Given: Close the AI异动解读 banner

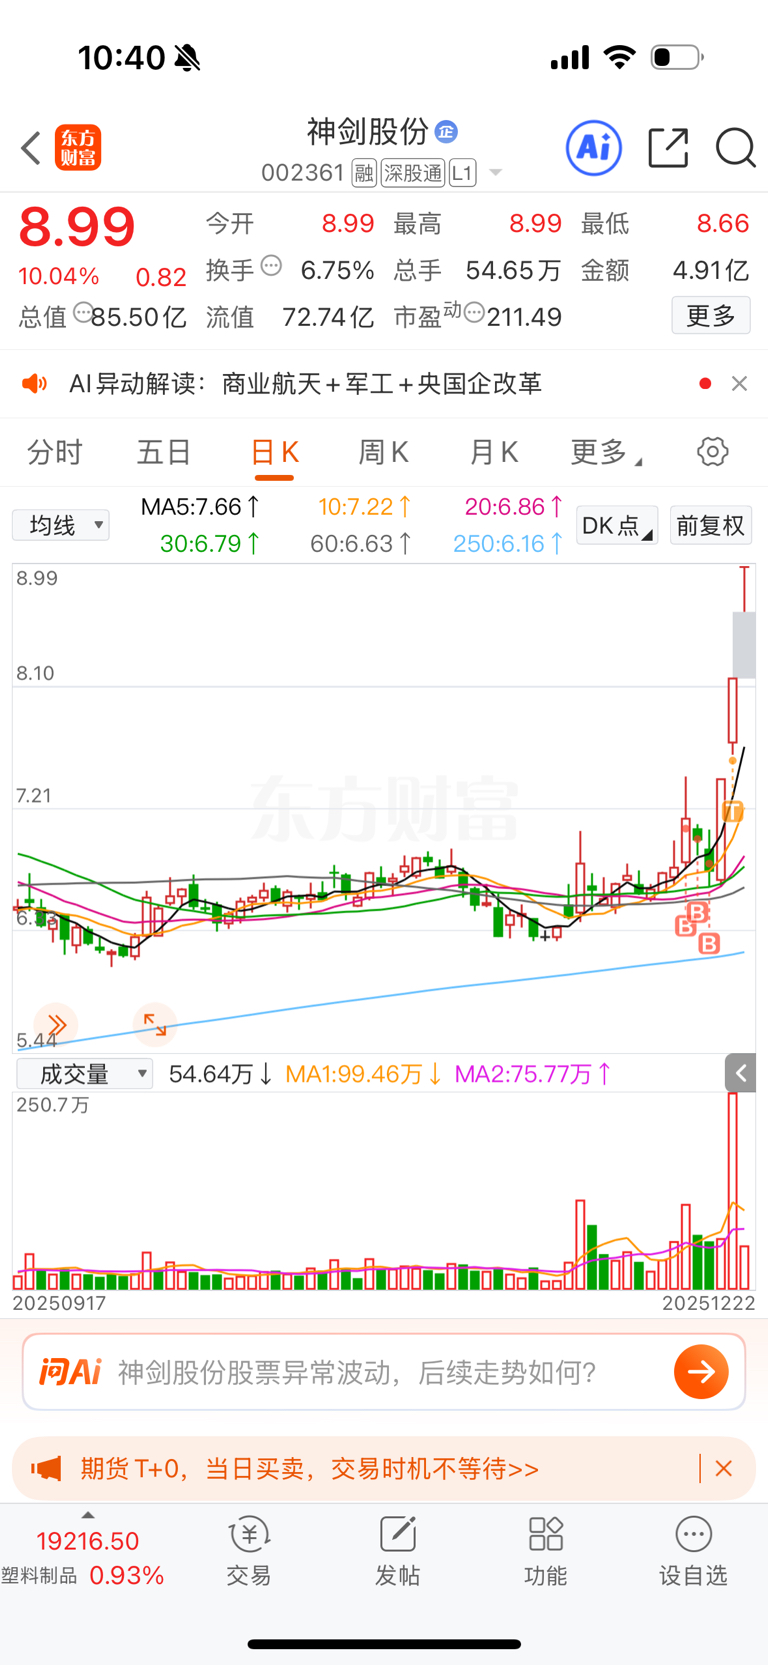Looking at the screenshot, I should click(x=740, y=383).
